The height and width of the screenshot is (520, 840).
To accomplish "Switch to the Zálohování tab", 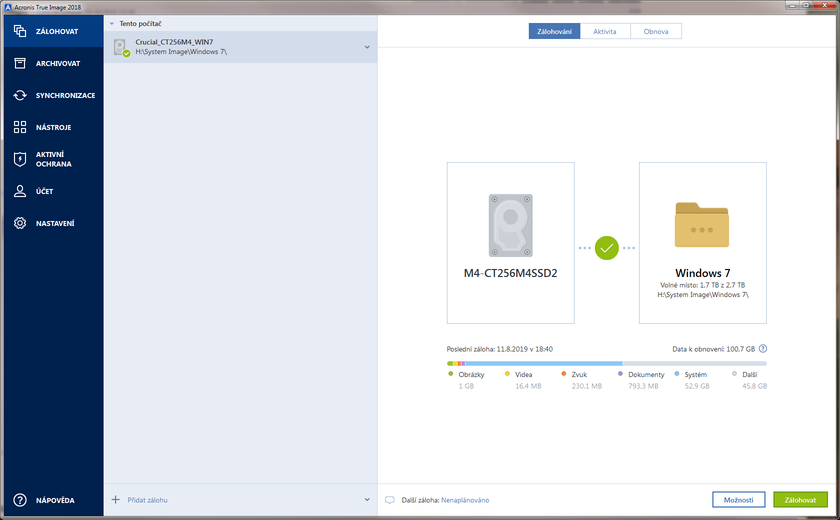I will (554, 32).
